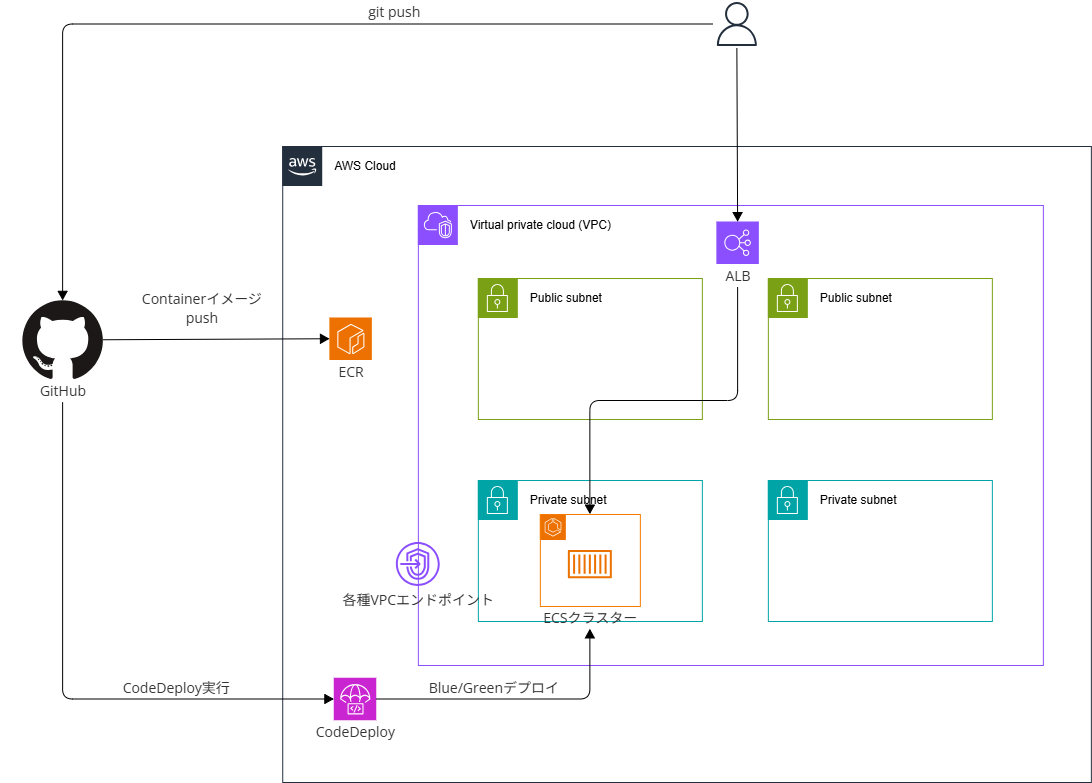The height and width of the screenshot is (783, 1092).
Task: Click the ECS container icon in cluster
Action: (x=590, y=564)
